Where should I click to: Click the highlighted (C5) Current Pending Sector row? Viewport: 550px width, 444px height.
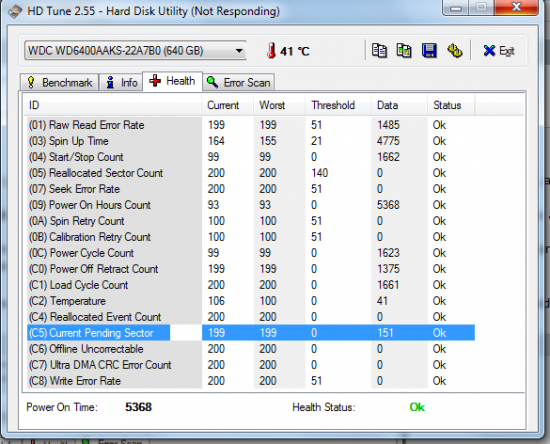[251, 333]
